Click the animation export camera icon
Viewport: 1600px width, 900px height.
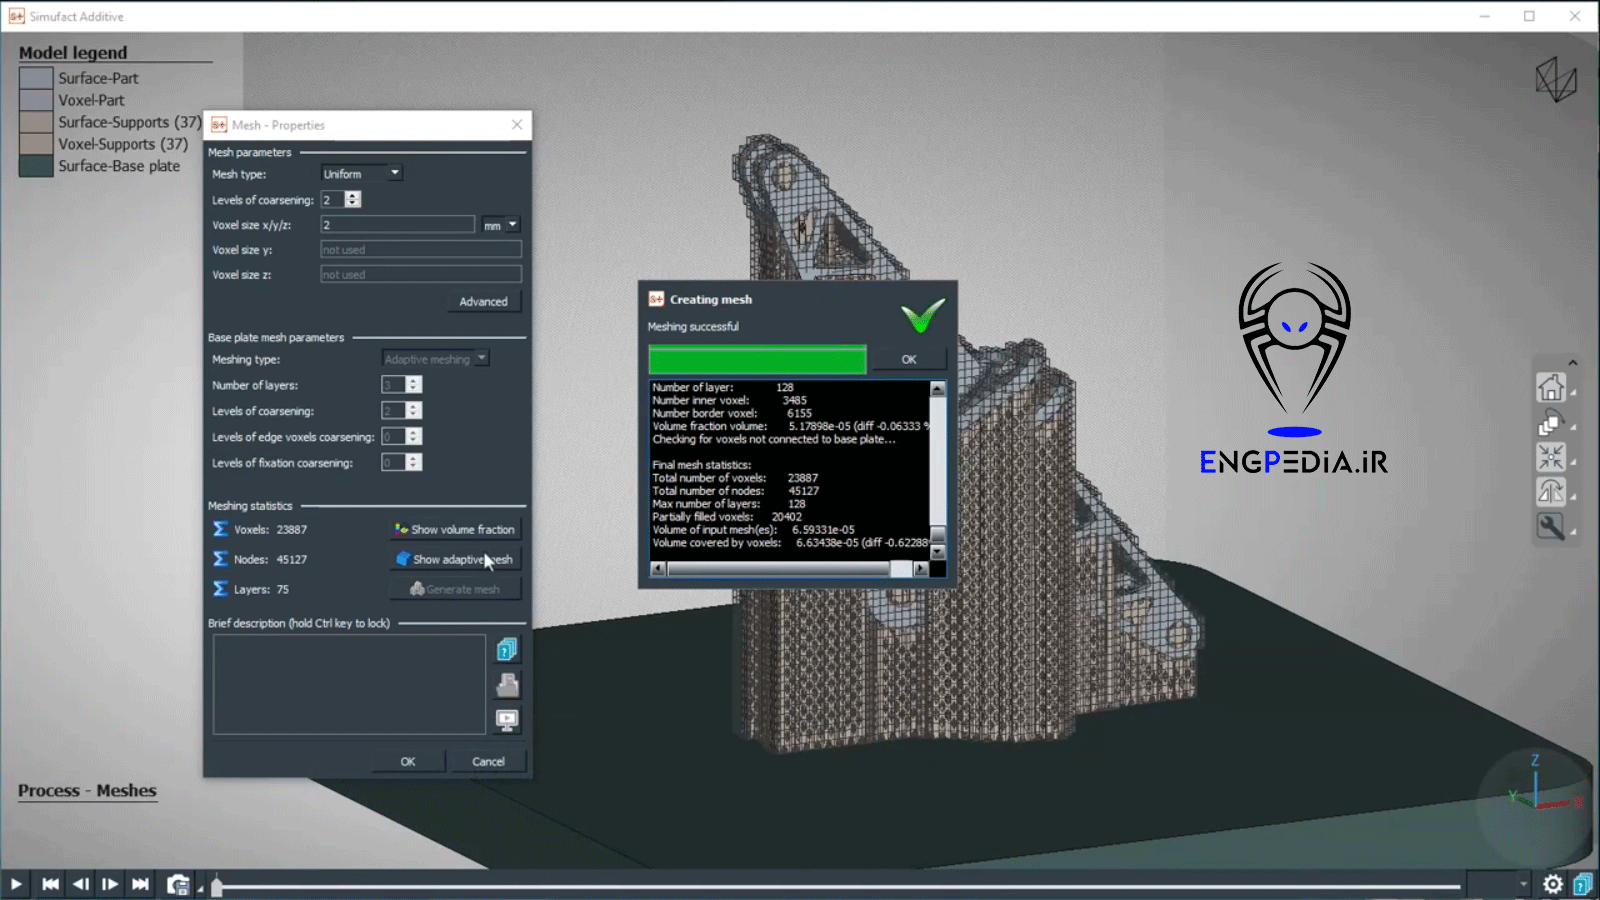coord(178,884)
